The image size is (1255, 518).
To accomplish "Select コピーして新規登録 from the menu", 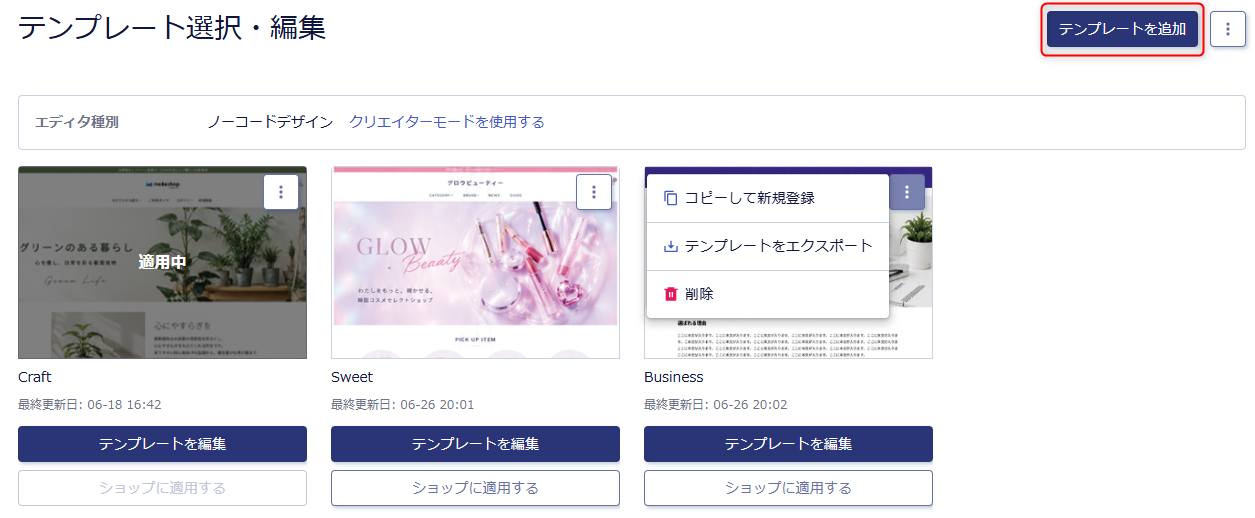I will (x=768, y=198).
